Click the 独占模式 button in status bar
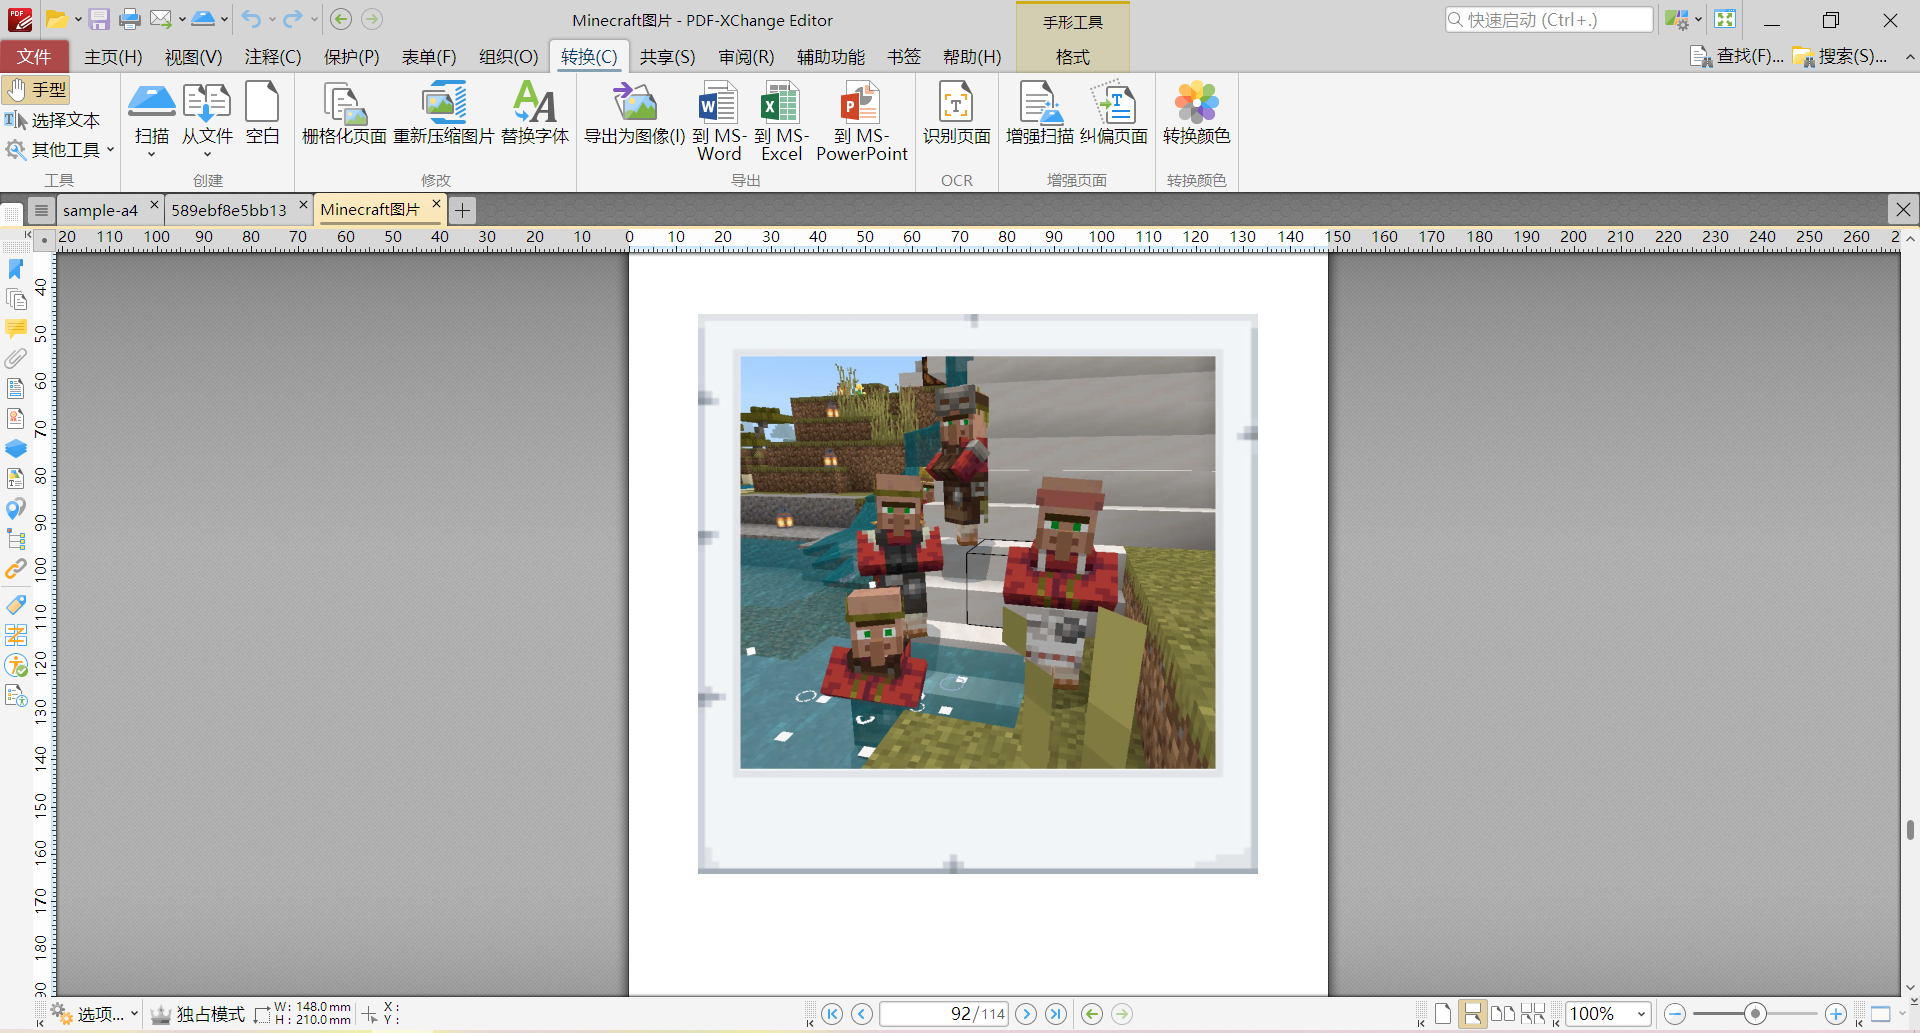 pos(198,1014)
